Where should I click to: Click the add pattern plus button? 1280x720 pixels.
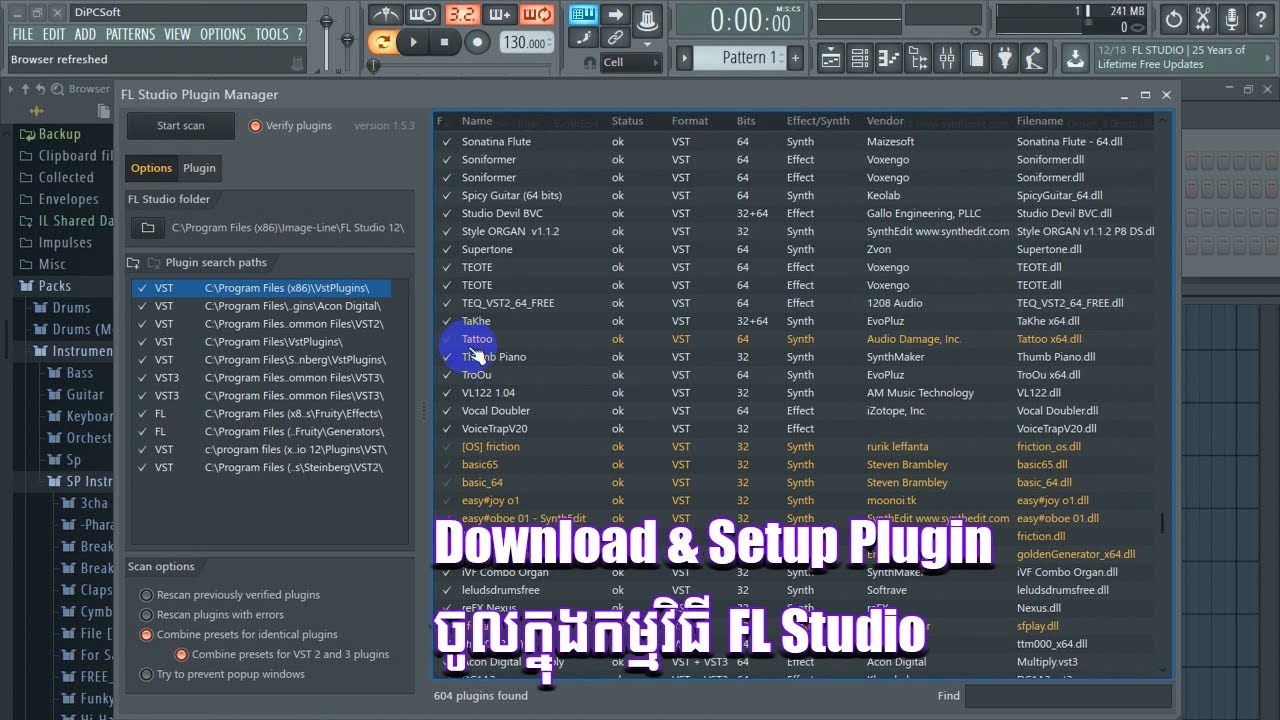click(796, 58)
